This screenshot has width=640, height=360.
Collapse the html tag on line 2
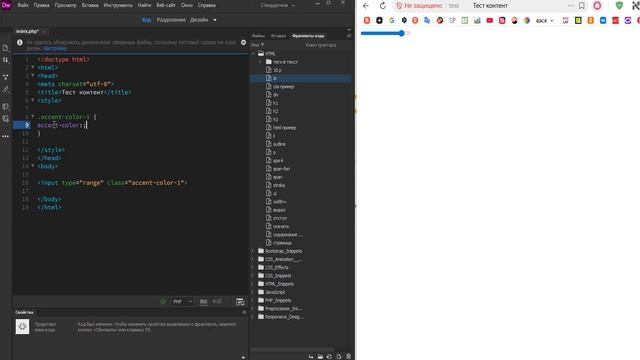tap(33, 67)
